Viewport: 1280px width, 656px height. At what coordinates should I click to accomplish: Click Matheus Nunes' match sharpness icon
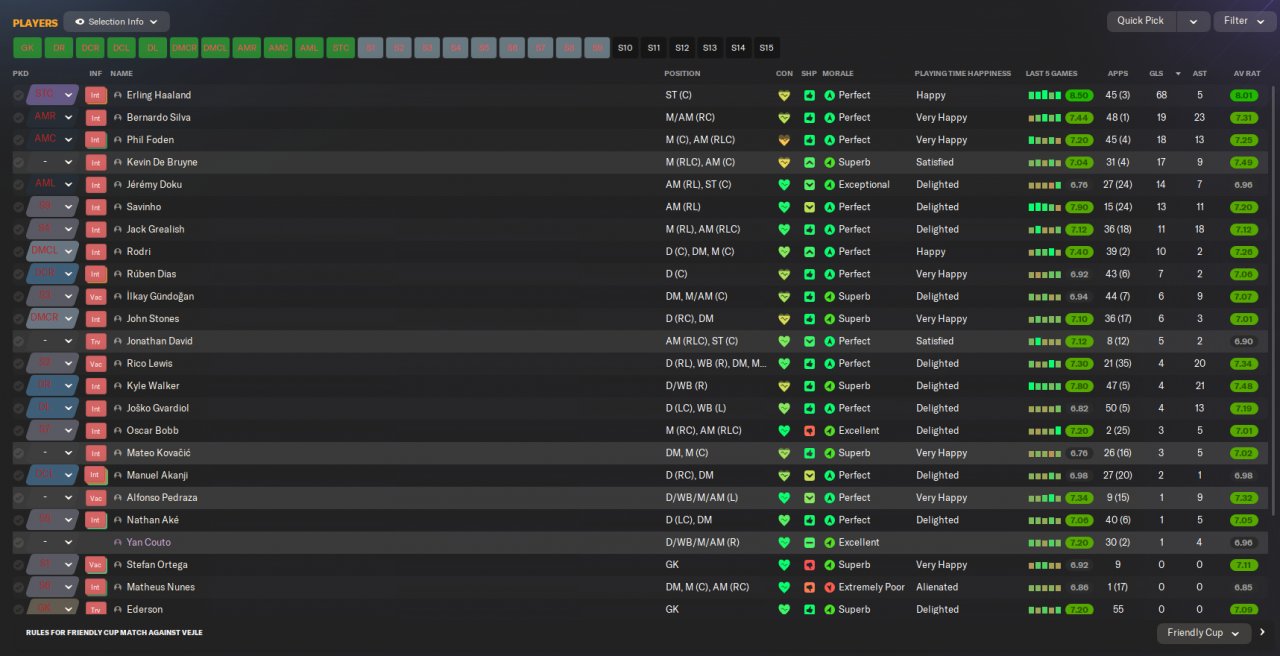click(x=809, y=588)
